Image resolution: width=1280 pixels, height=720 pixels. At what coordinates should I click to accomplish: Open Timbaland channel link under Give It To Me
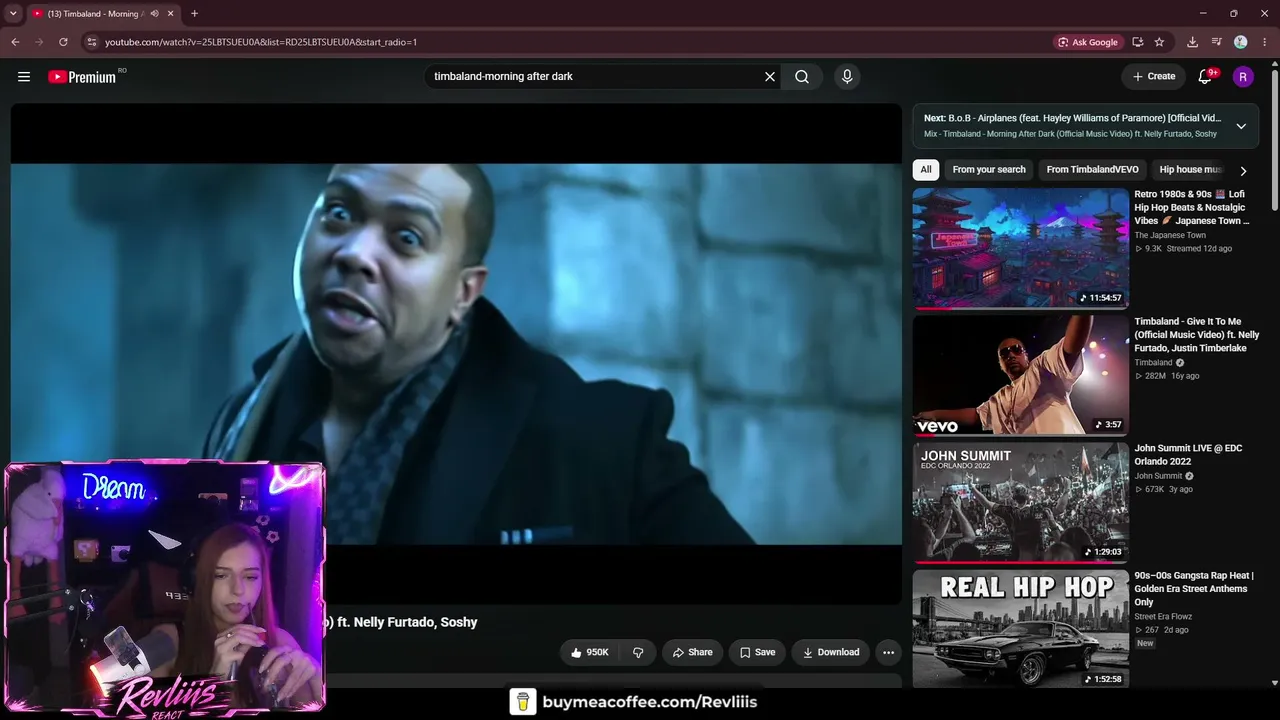click(x=1153, y=362)
